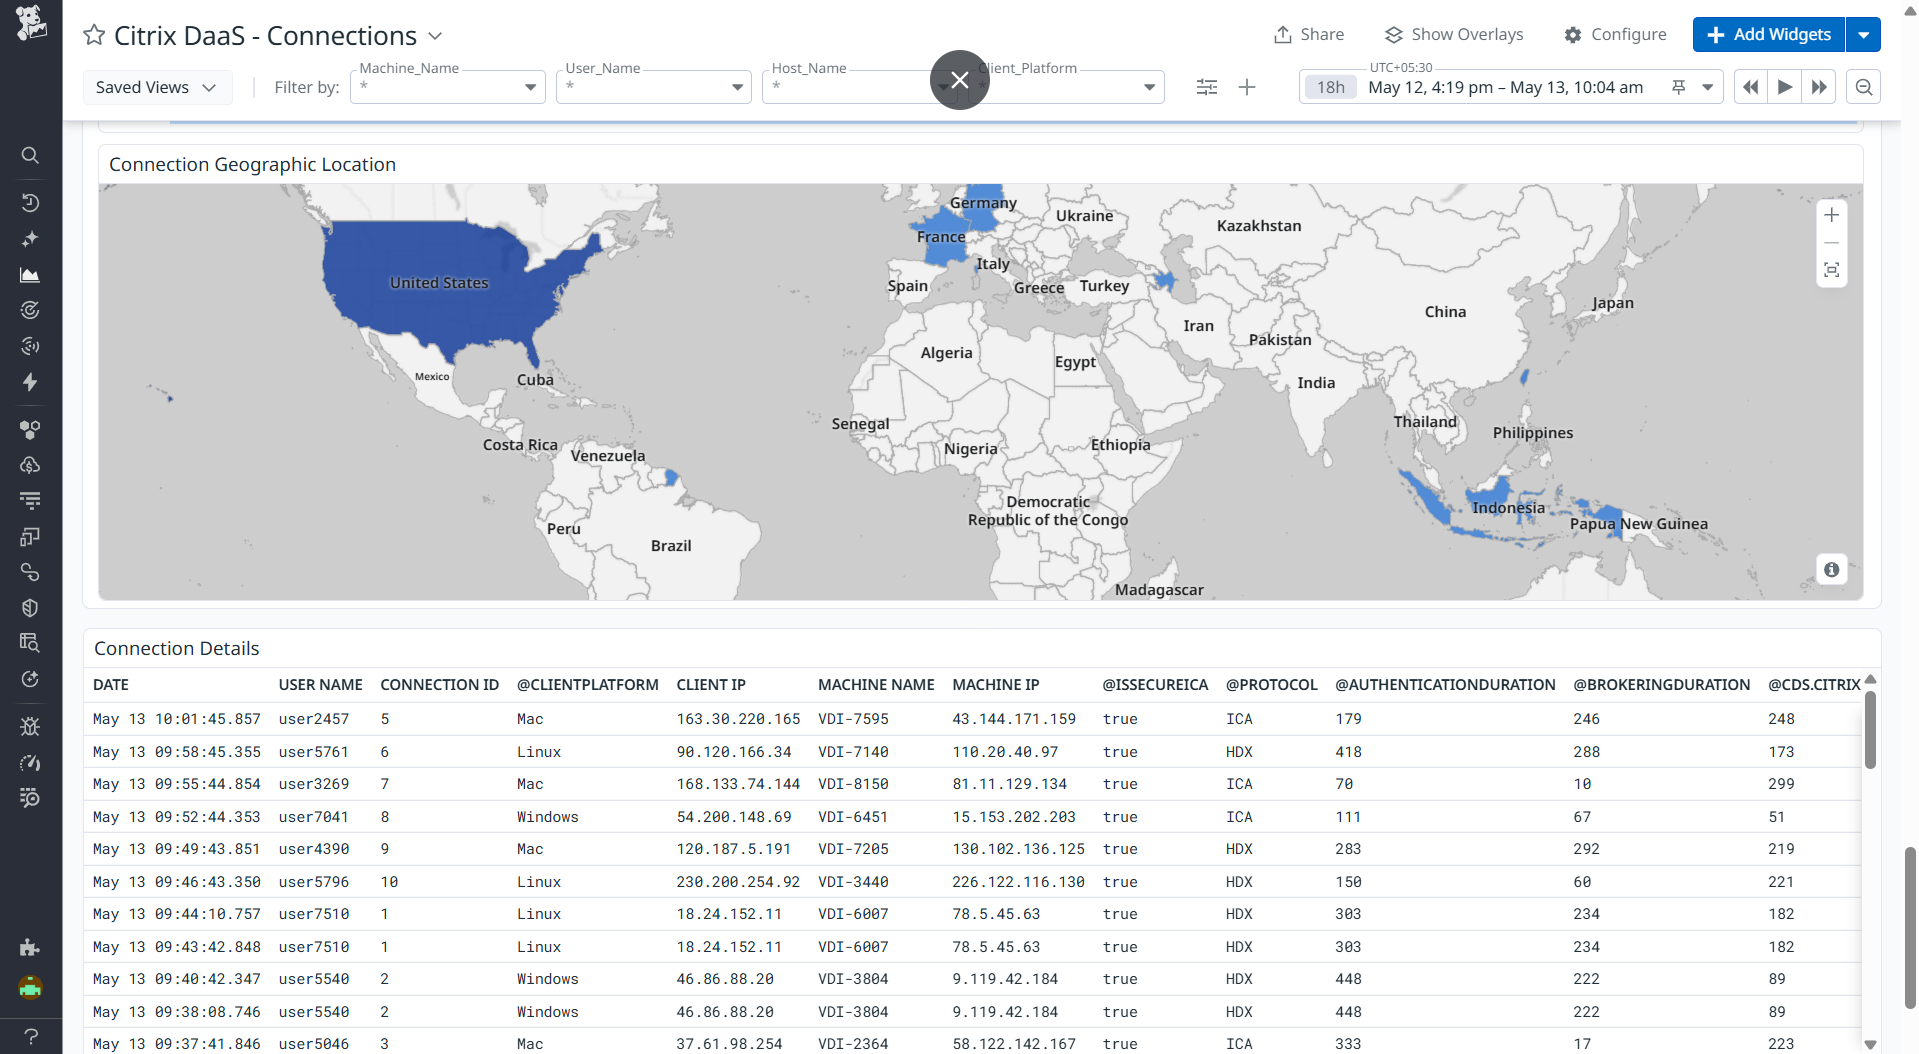
Task: Open the Monitors target icon in sidebar
Action: [x=30, y=310]
